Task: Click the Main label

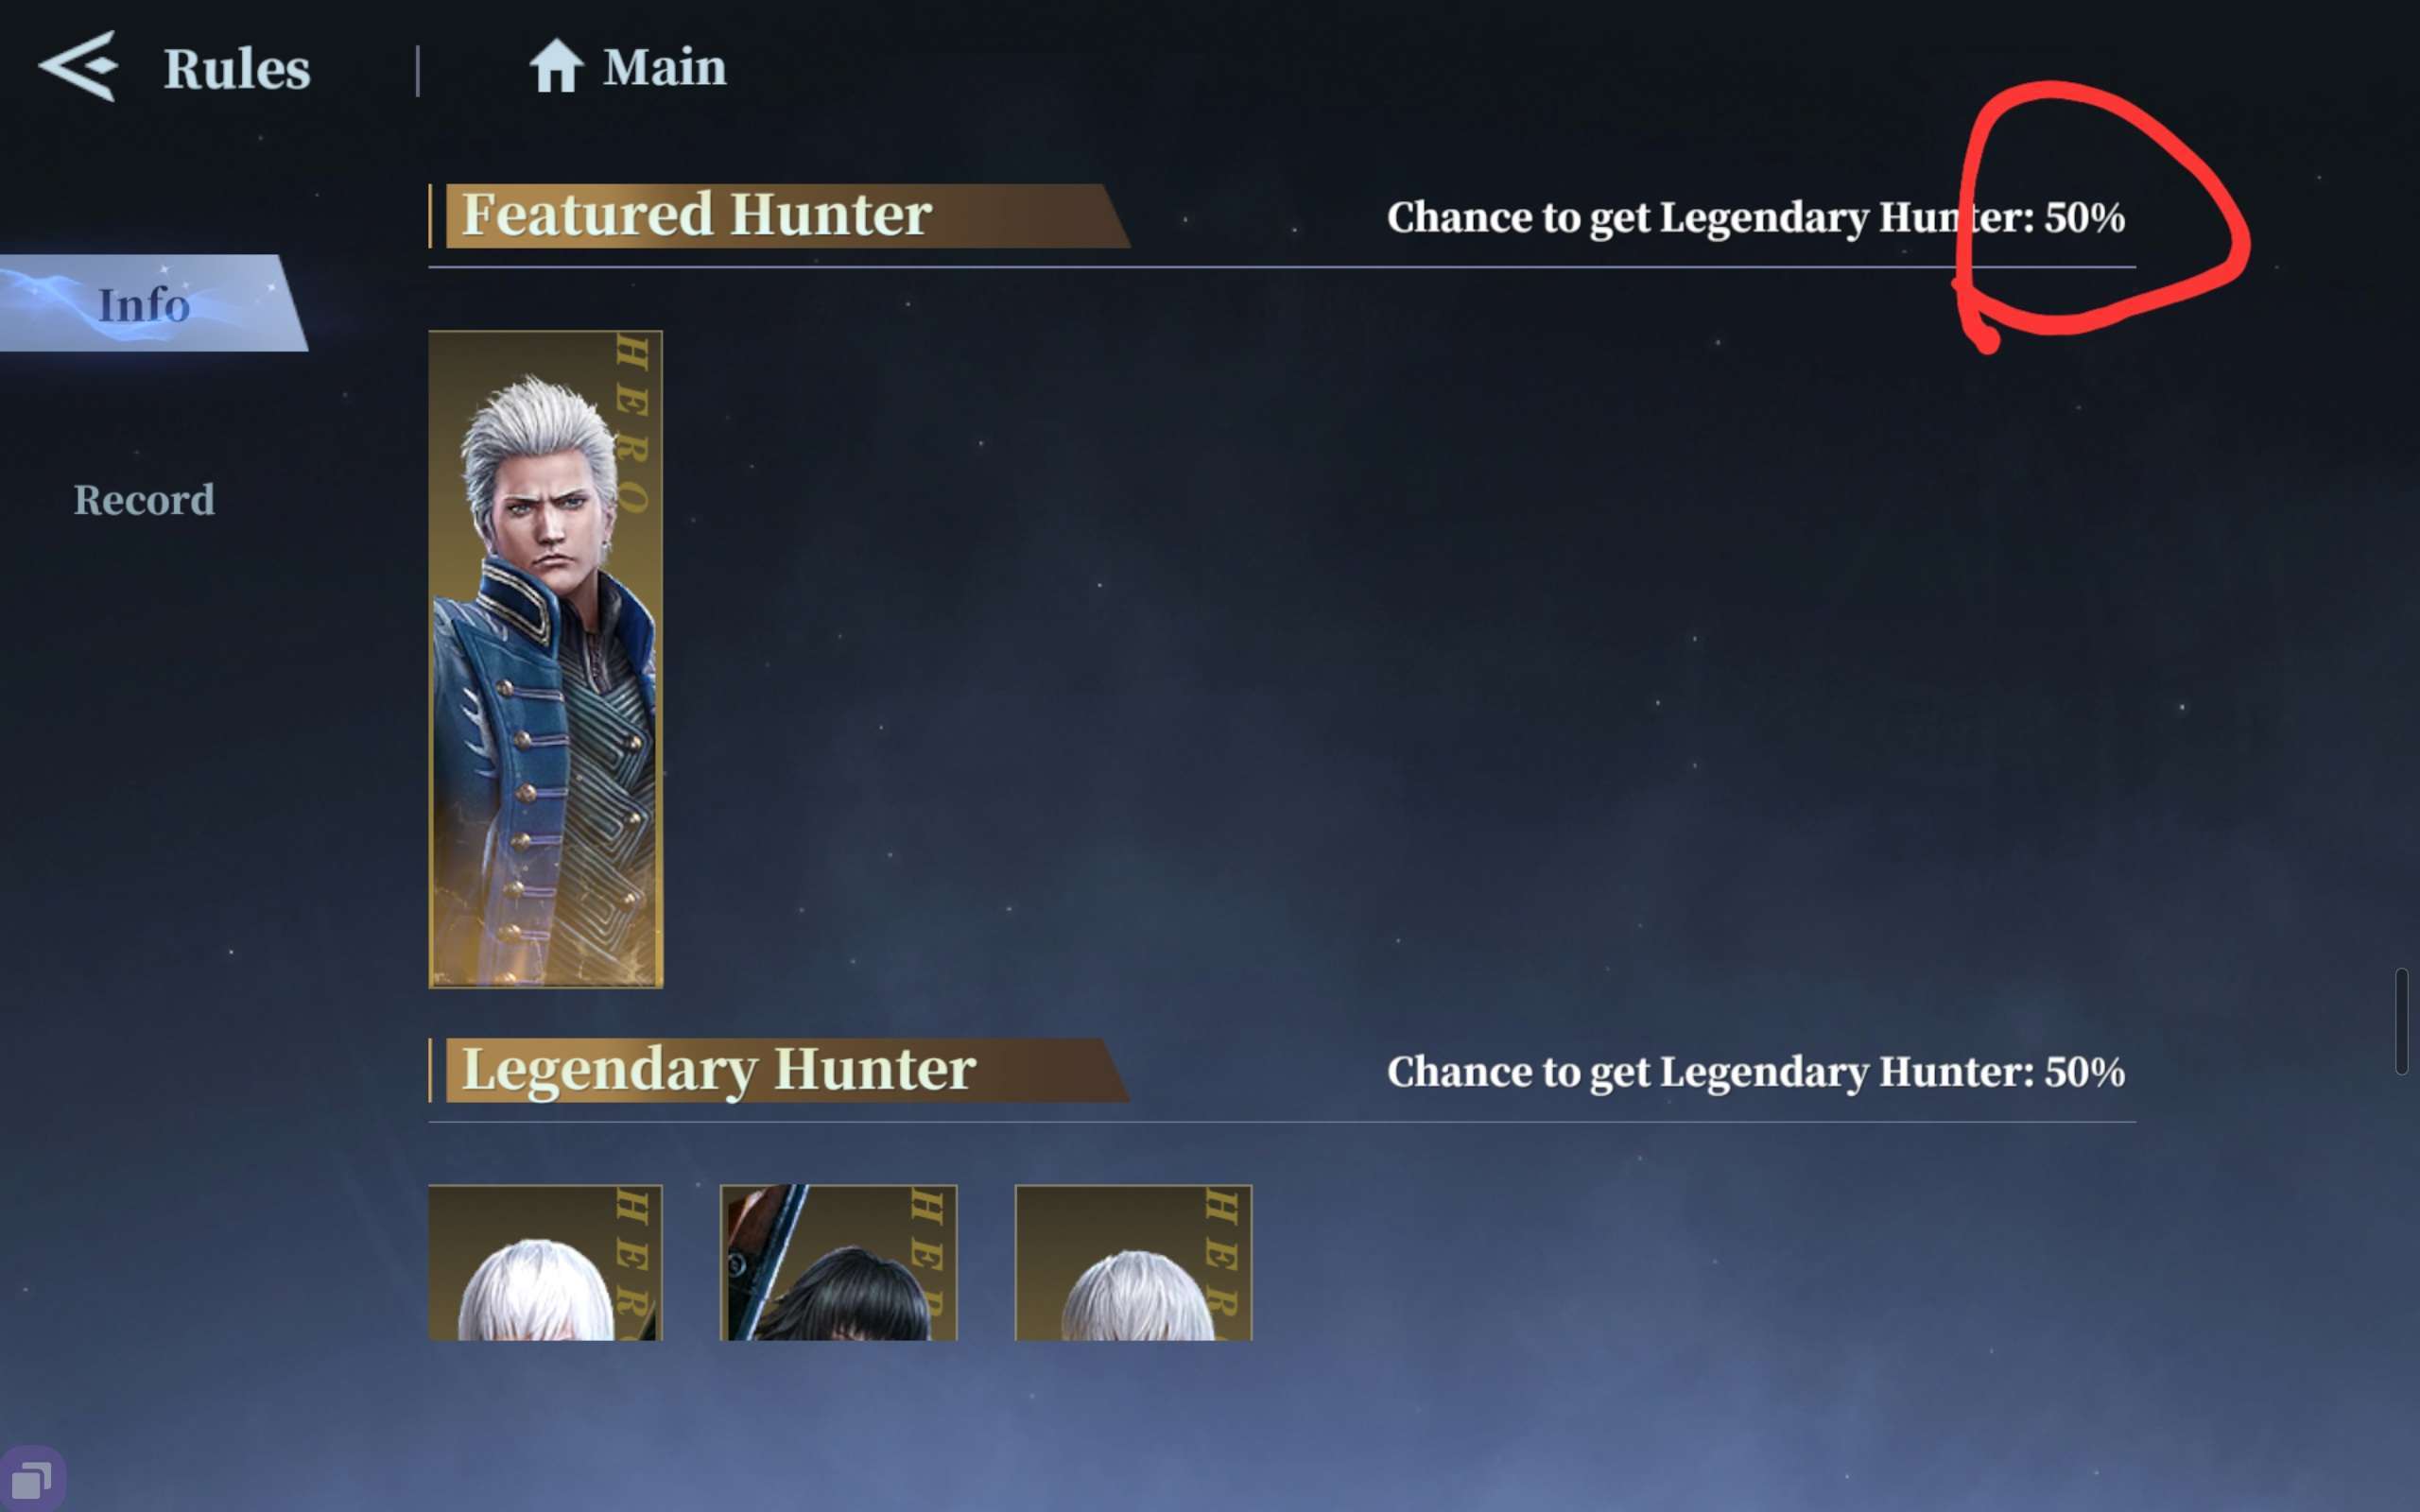Action: 665,68
